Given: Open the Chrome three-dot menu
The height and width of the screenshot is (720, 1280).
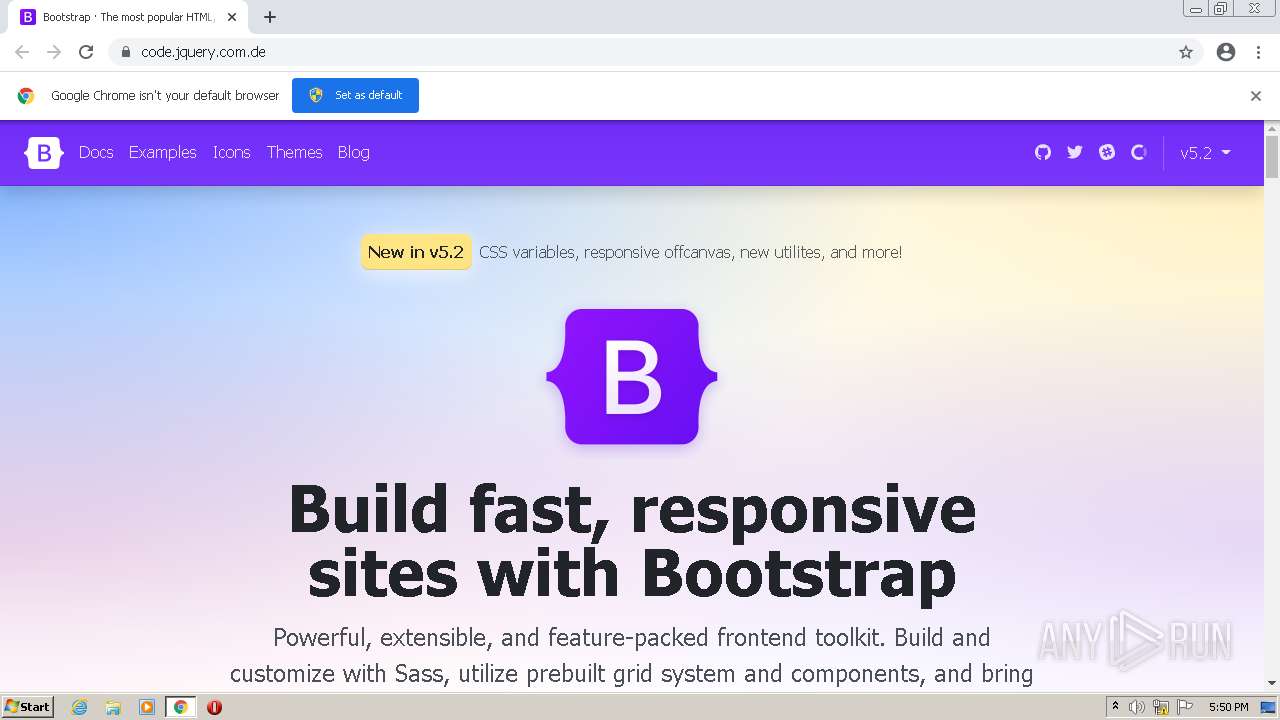Looking at the screenshot, I should [1258, 52].
